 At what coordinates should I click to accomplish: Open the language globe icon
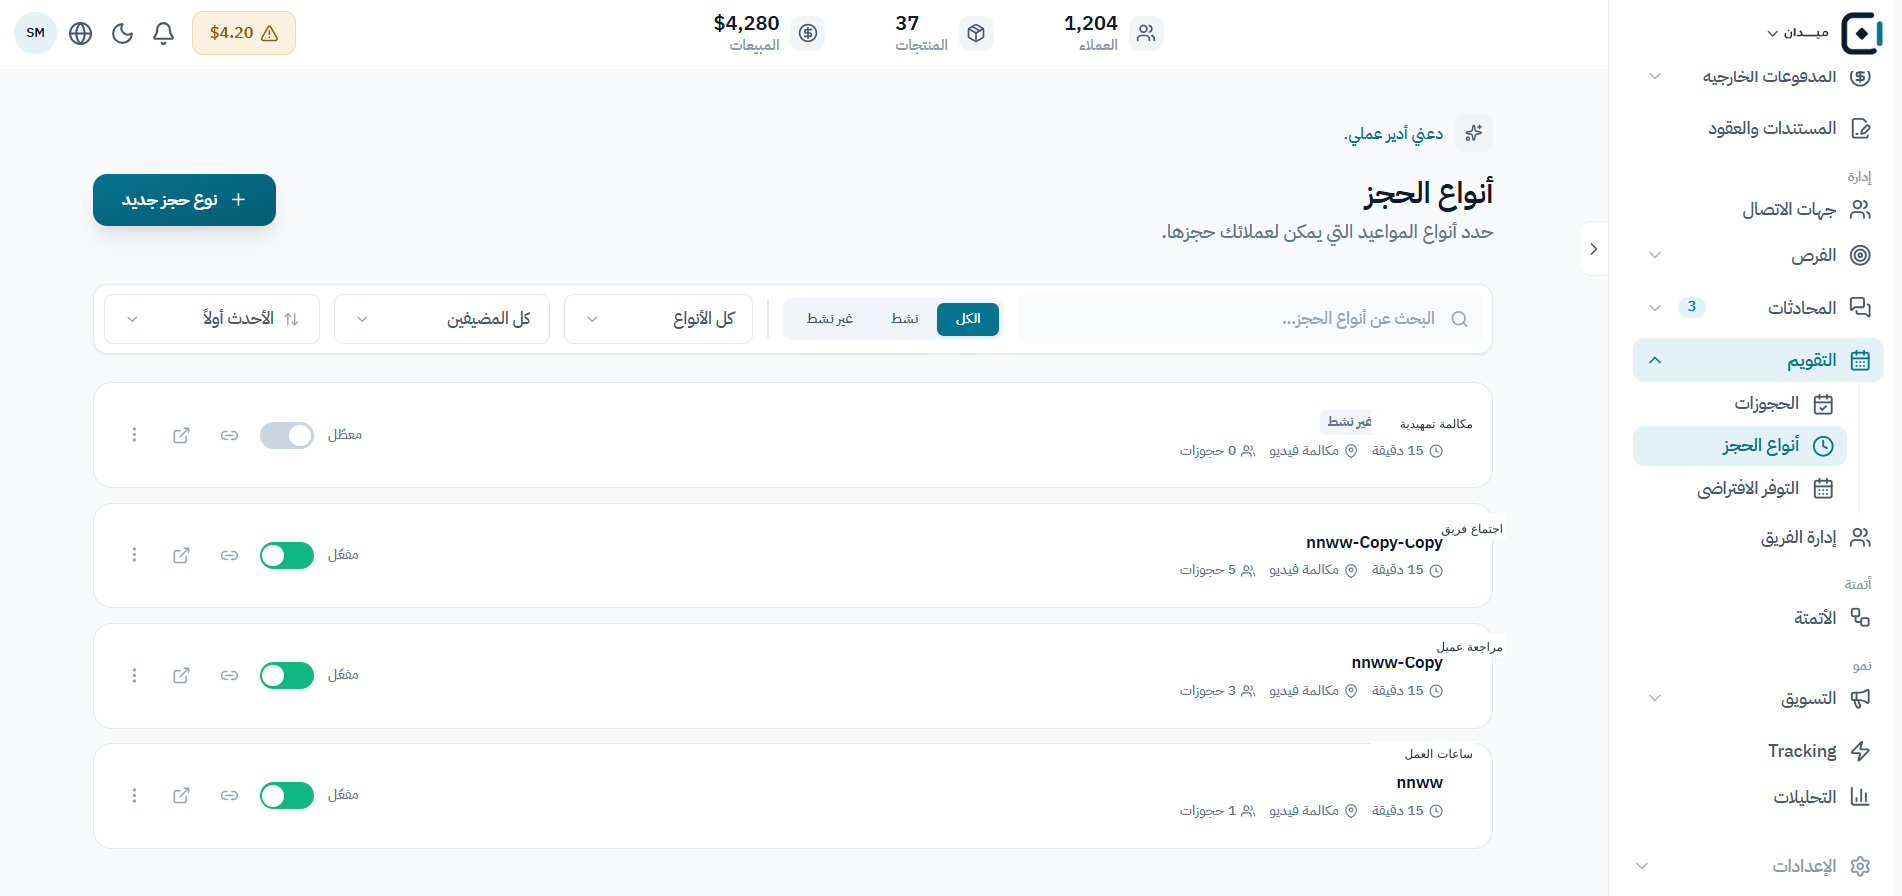tap(81, 33)
